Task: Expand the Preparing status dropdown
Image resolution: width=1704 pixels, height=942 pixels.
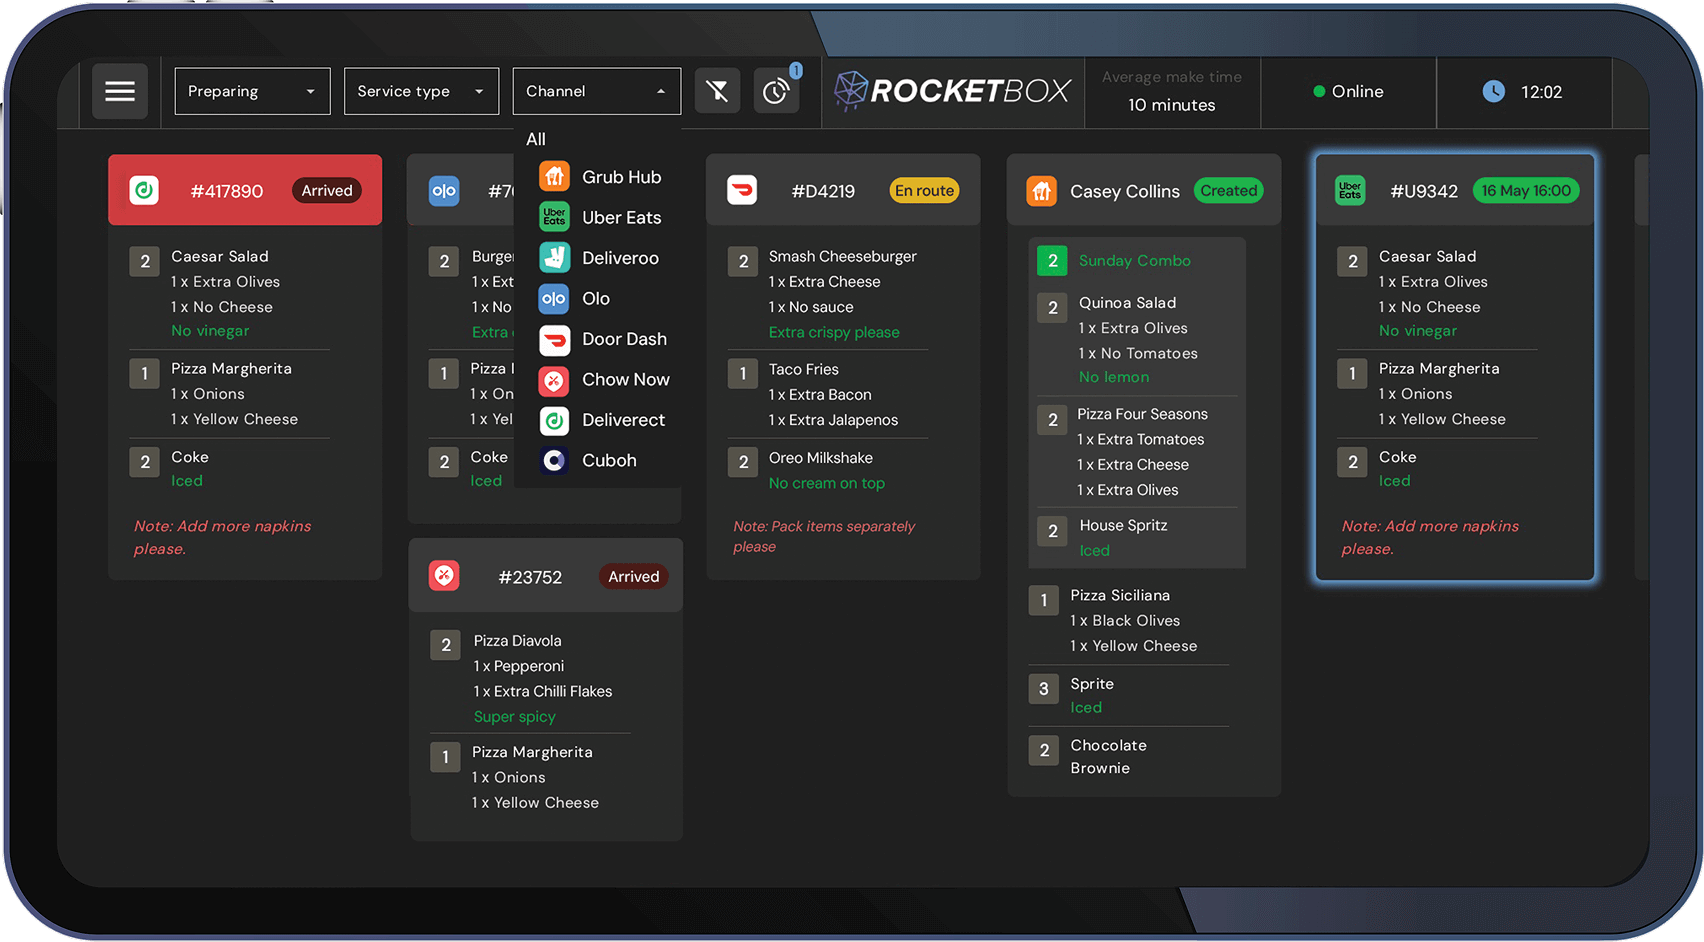Action: point(252,91)
